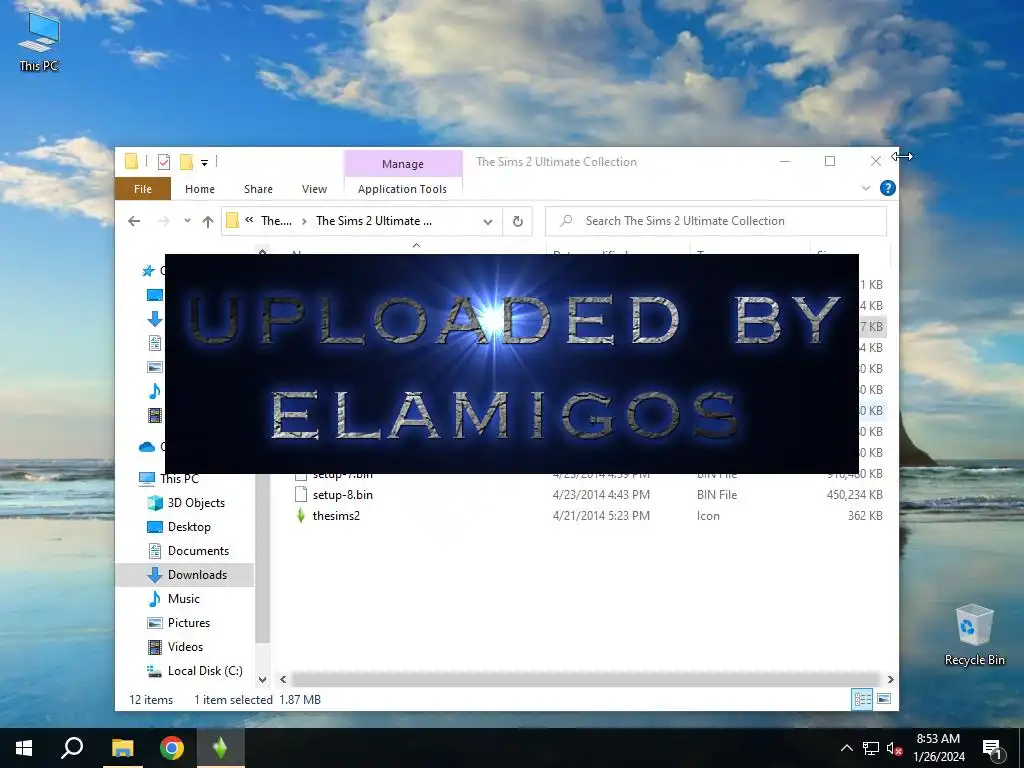
Task: Open Videos in navigation pane
Action: 185,647
